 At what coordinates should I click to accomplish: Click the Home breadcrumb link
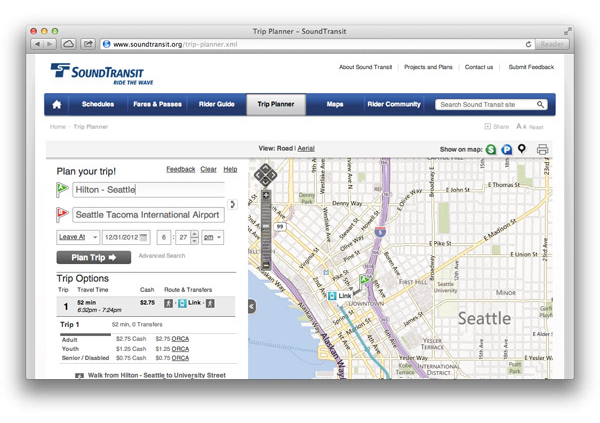pyautogui.click(x=57, y=127)
